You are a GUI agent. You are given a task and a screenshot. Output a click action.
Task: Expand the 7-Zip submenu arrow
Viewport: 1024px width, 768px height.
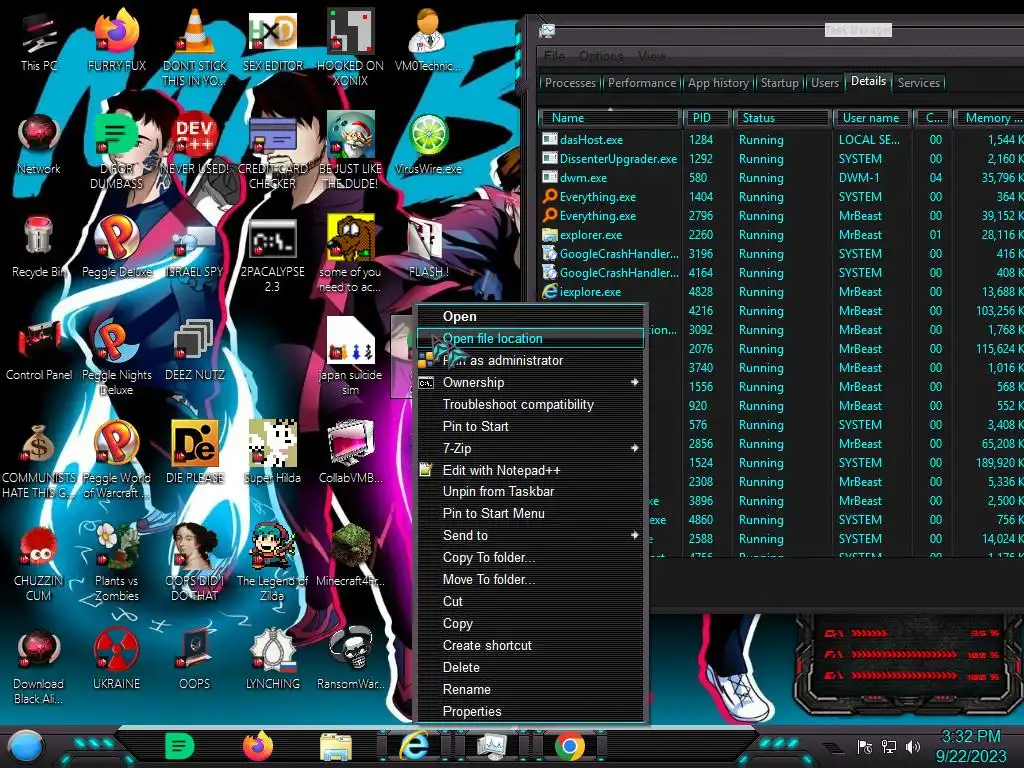634,448
